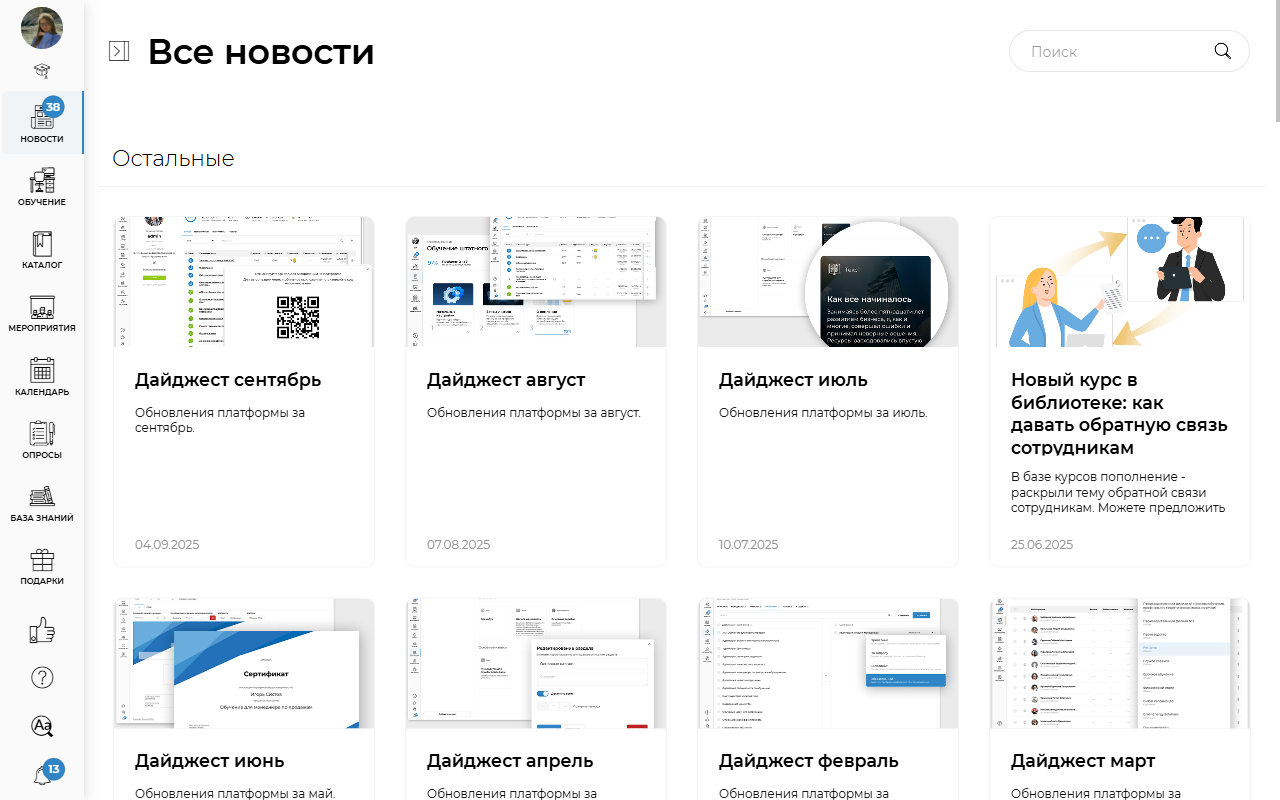This screenshot has height=800, width=1280.
Task: Click the date 04.09.2025
Action: [x=167, y=545]
